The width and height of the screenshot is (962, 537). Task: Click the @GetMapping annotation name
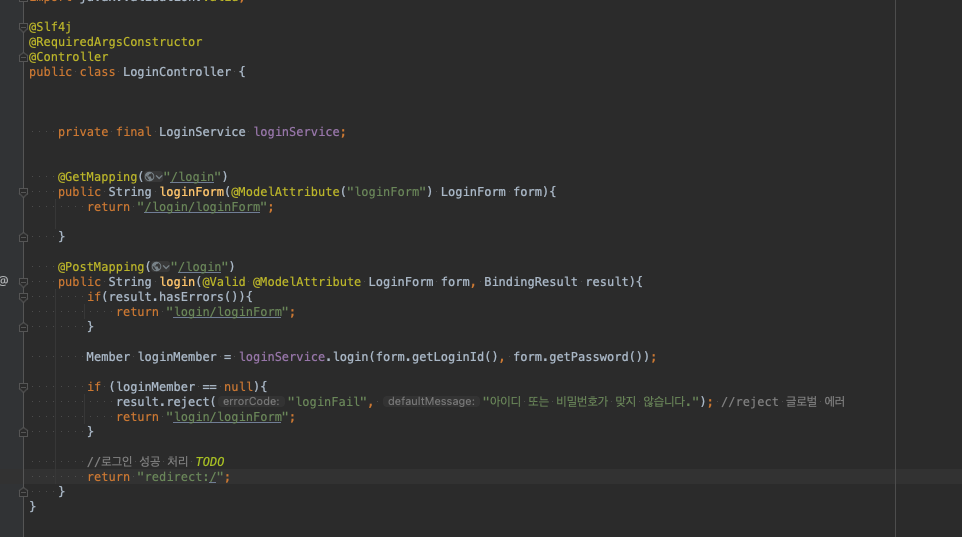tap(98, 177)
